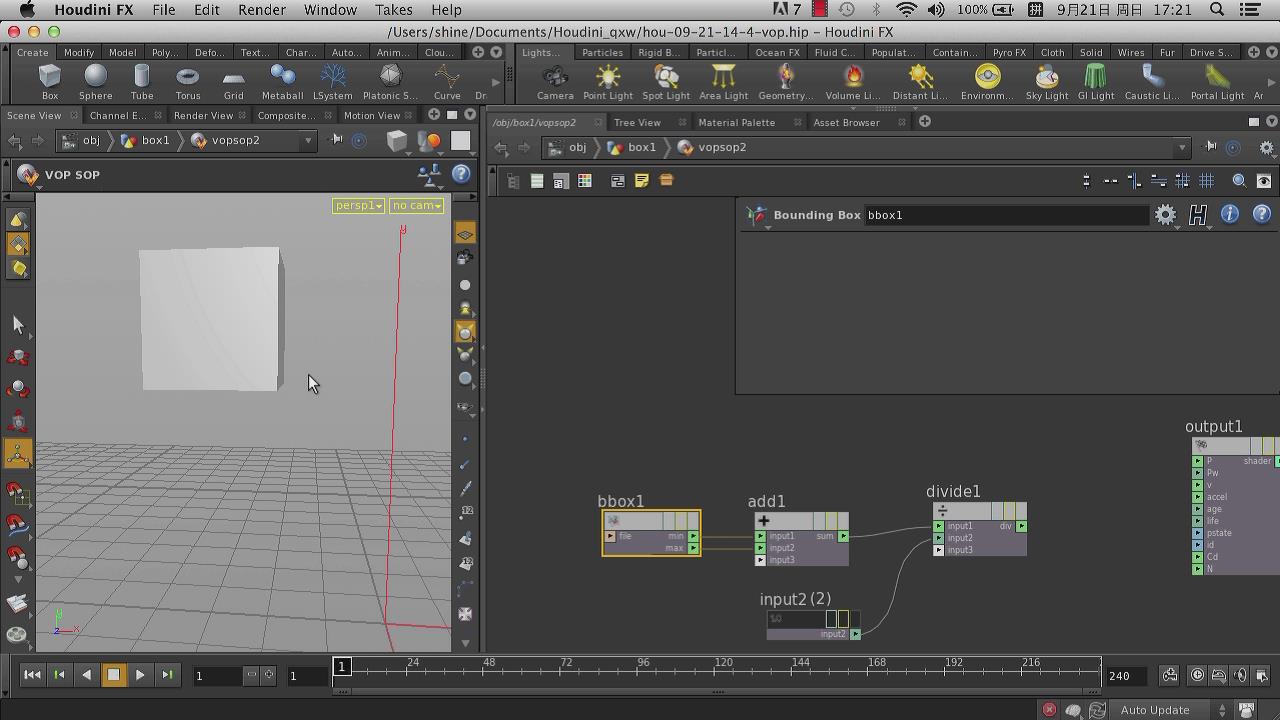Open Bounding Box parameter help
Screen dimensions: 1280x720
(x=1262, y=215)
